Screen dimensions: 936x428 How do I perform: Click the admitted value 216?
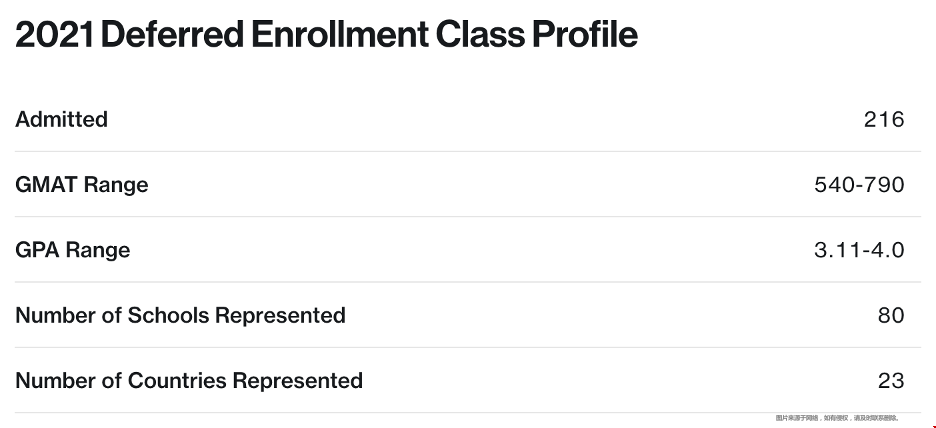(884, 119)
